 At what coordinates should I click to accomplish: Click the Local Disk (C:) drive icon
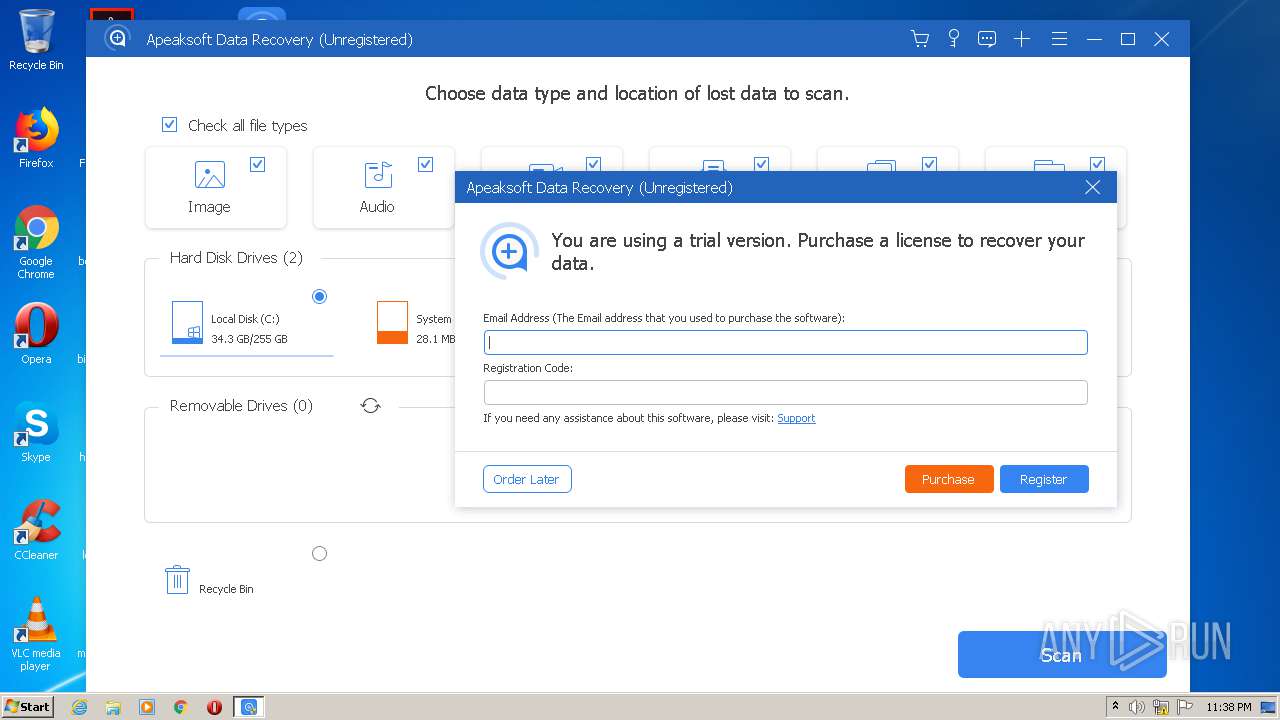point(187,322)
